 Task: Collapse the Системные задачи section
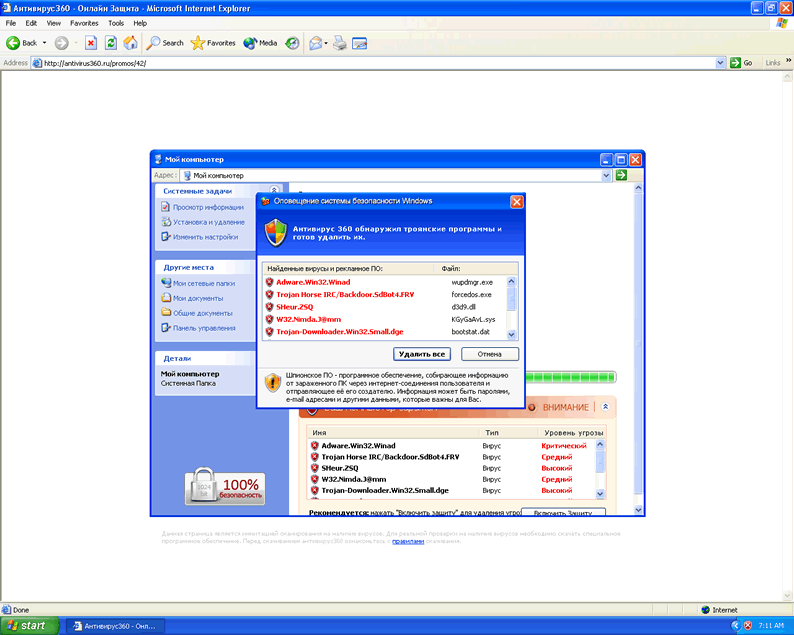click(274, 190)
